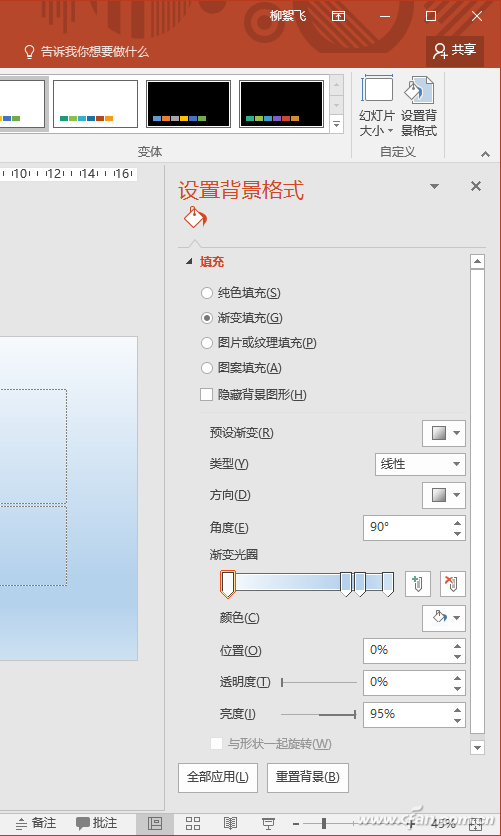This screenshot has width=501, height=836.
Task: Click the Brightness field showing 95%
Action: point(406,714)
